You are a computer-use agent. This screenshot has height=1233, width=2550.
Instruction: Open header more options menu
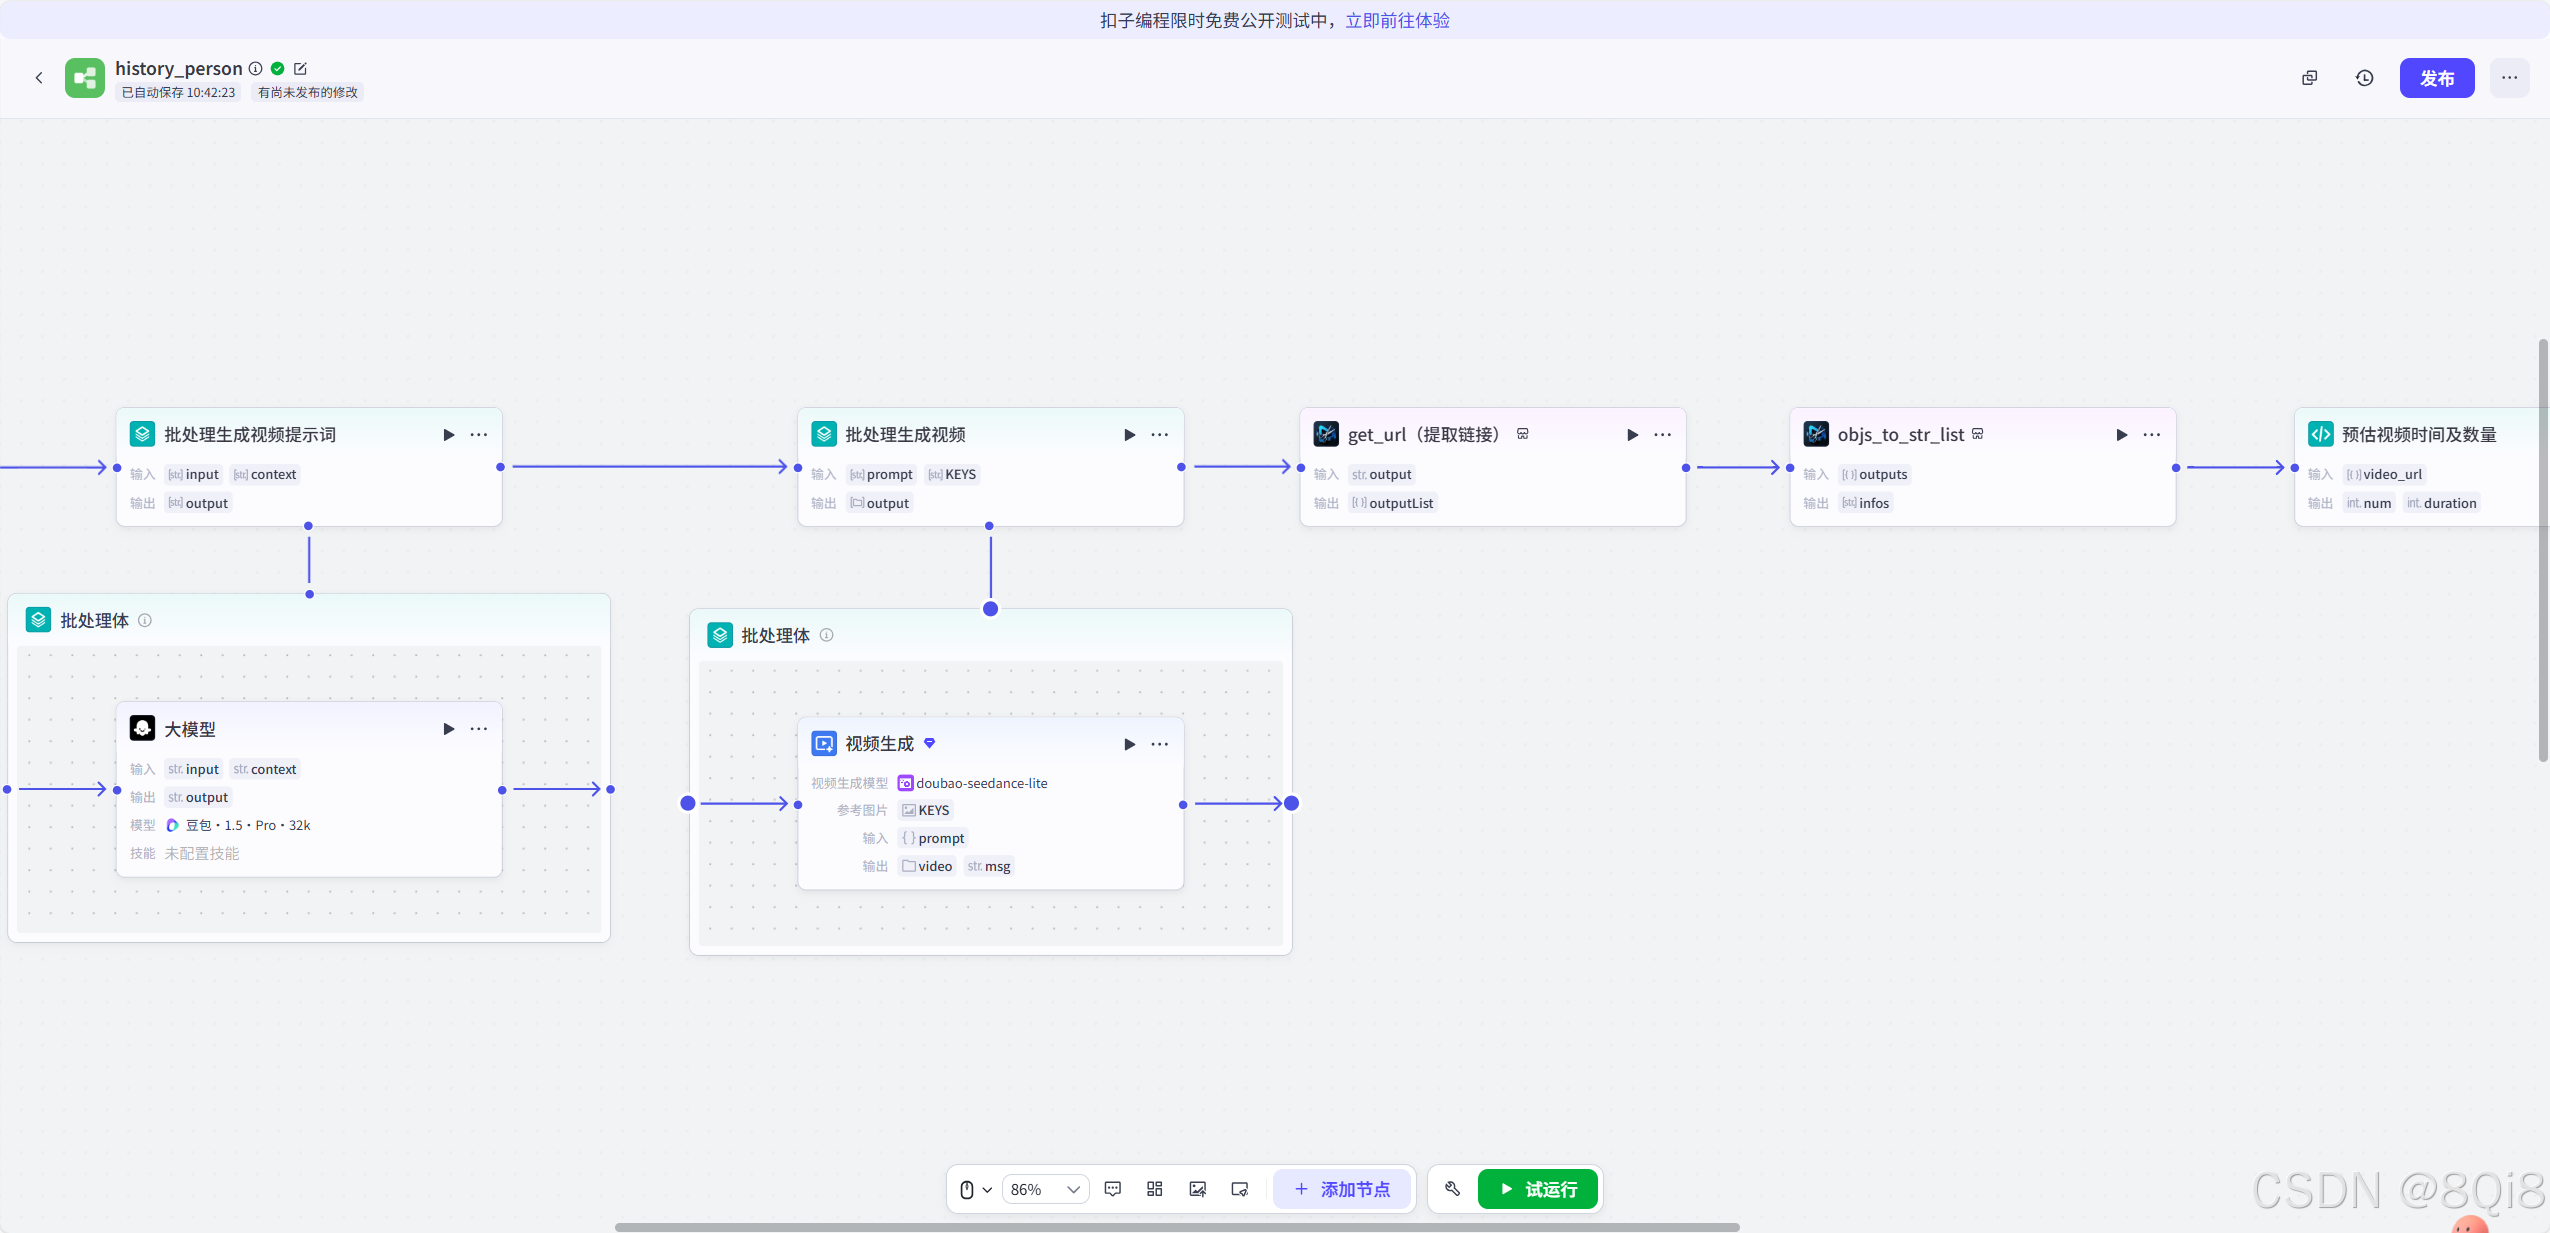(x=2509, y=78)
